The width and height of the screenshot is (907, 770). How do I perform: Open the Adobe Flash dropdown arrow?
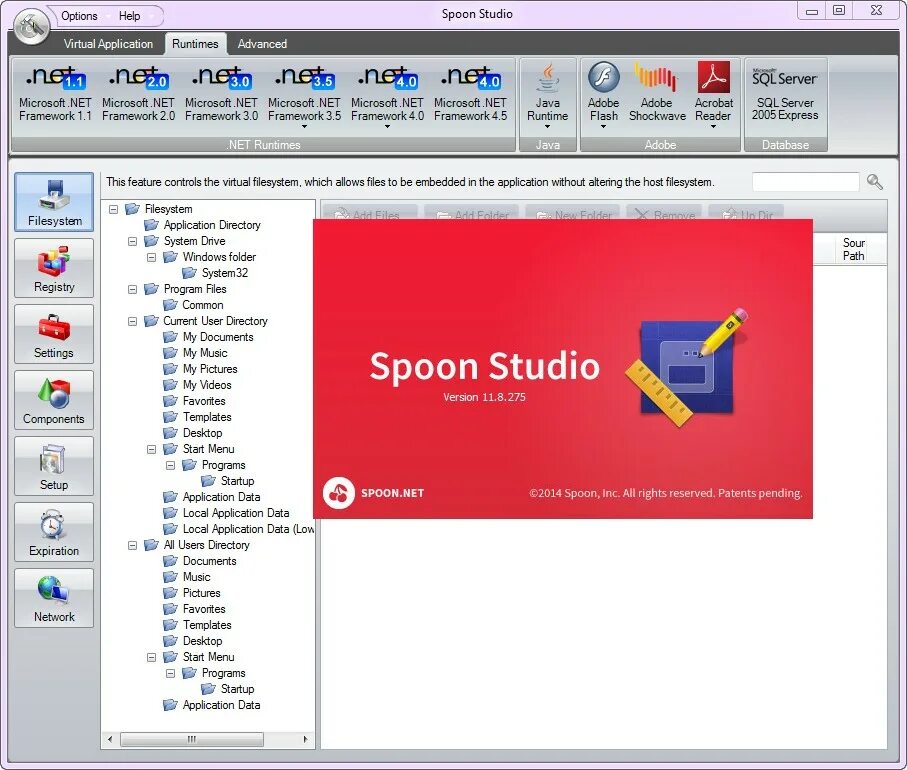point(603,127)
